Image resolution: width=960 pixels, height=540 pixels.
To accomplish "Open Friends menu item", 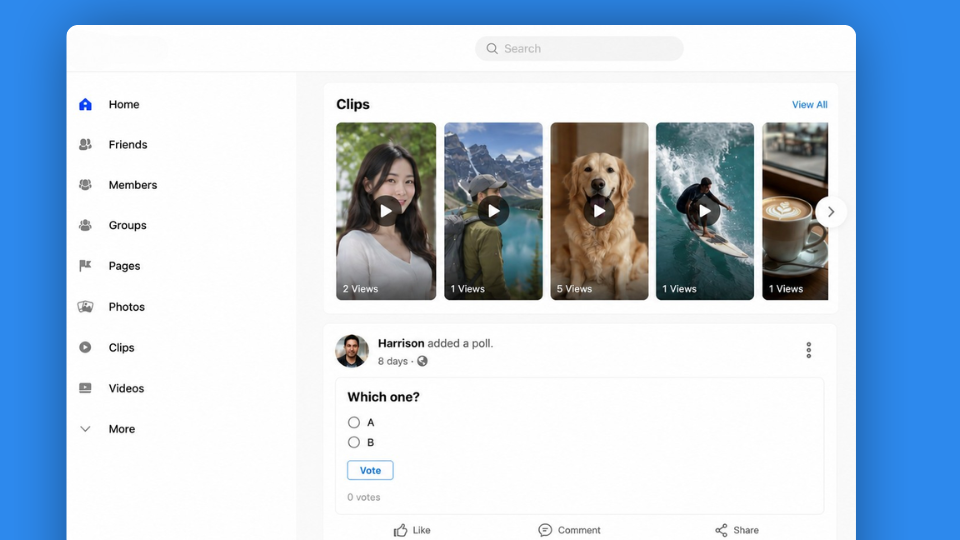I will pyautogui.click(x=128, y=144).
